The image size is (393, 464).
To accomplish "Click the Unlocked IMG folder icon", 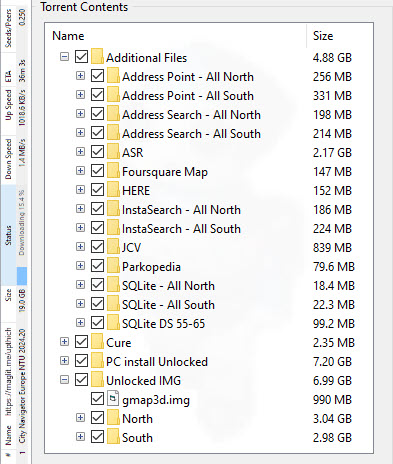I will 97,380.
